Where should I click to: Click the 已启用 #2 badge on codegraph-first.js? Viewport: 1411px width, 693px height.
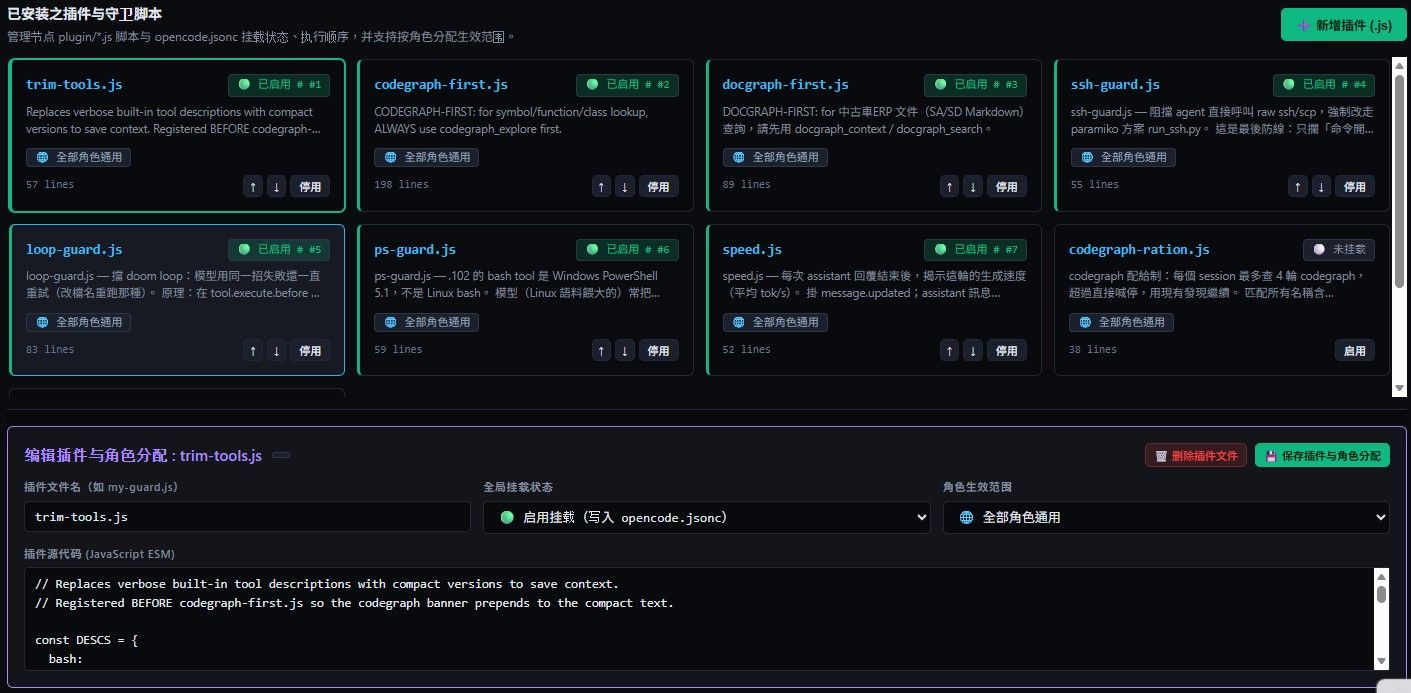(627, 85)
